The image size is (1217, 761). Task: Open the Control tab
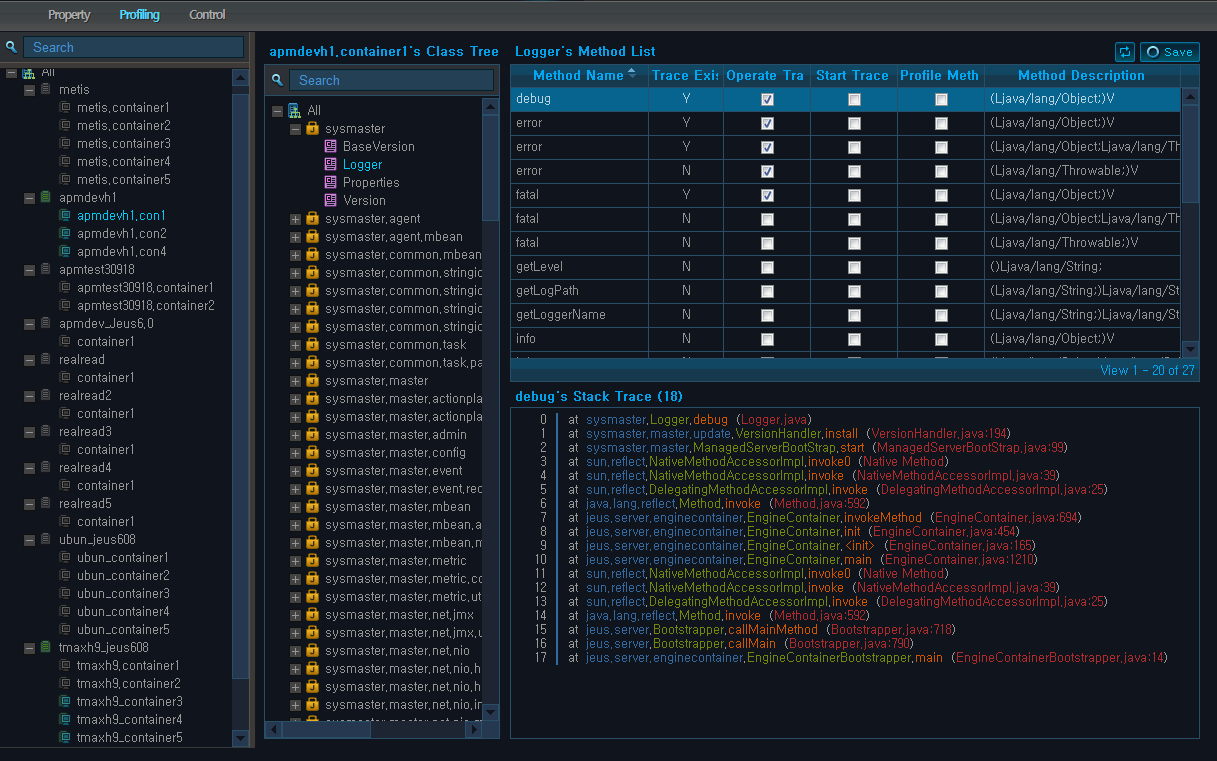pos(207,15)
